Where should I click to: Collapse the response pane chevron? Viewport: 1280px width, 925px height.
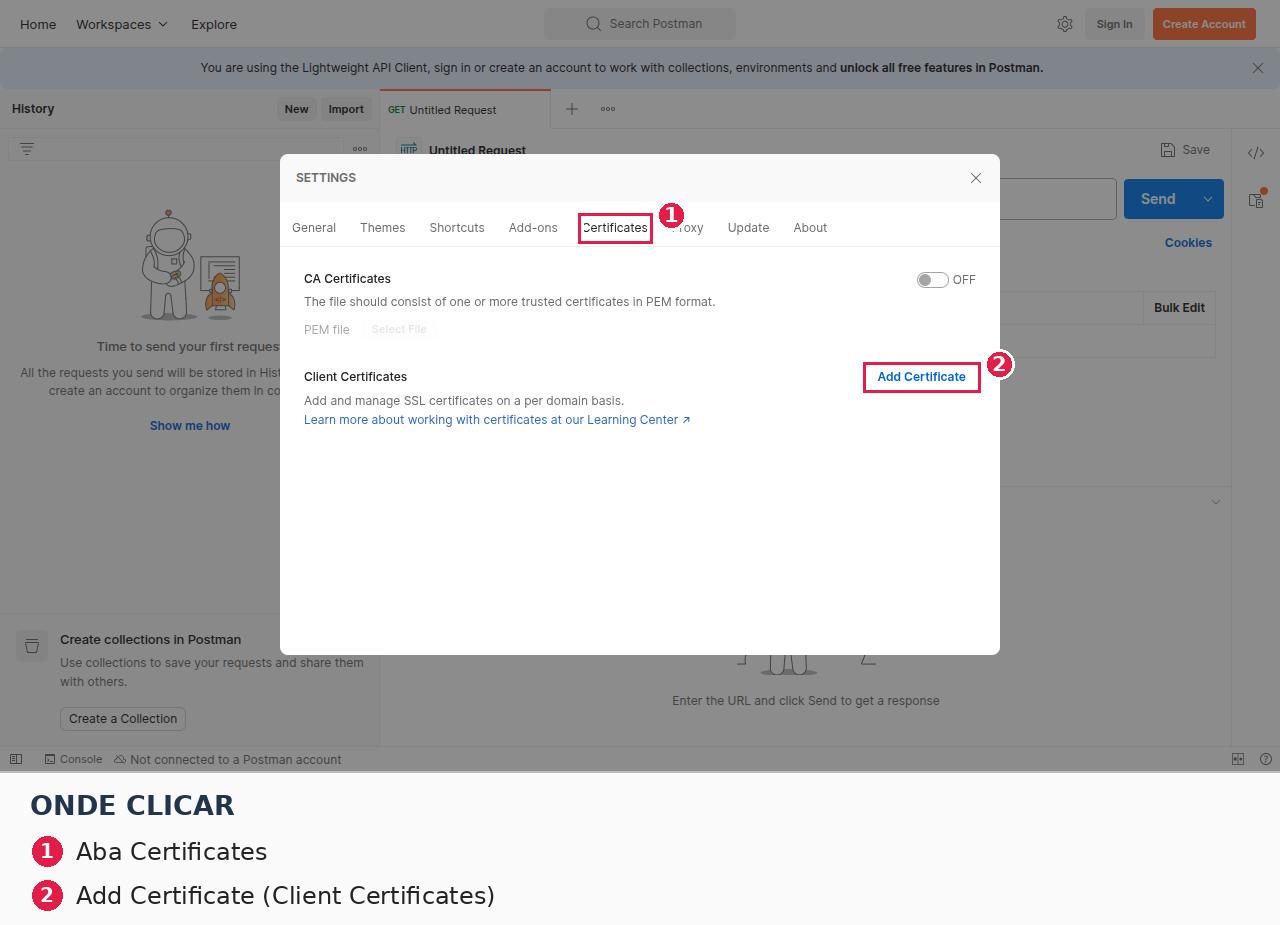(1216, 502)
